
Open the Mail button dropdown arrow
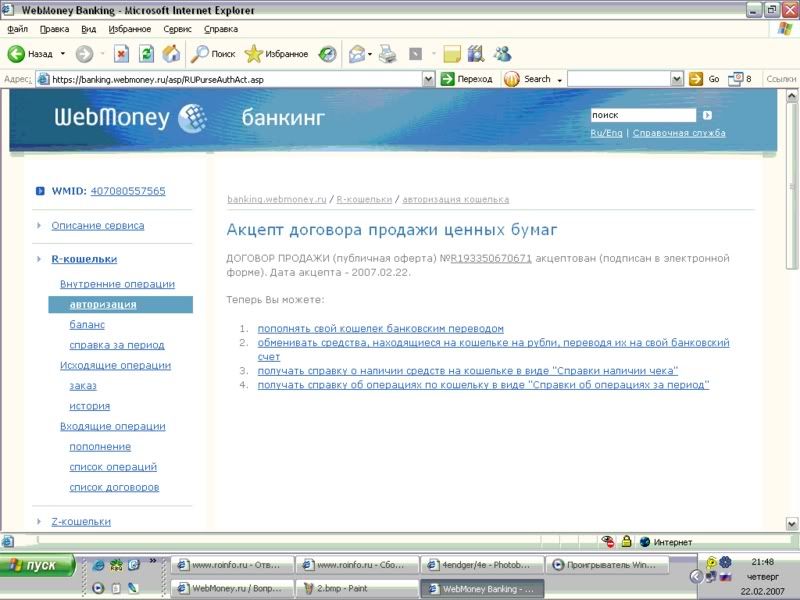(x=370, y=54)
